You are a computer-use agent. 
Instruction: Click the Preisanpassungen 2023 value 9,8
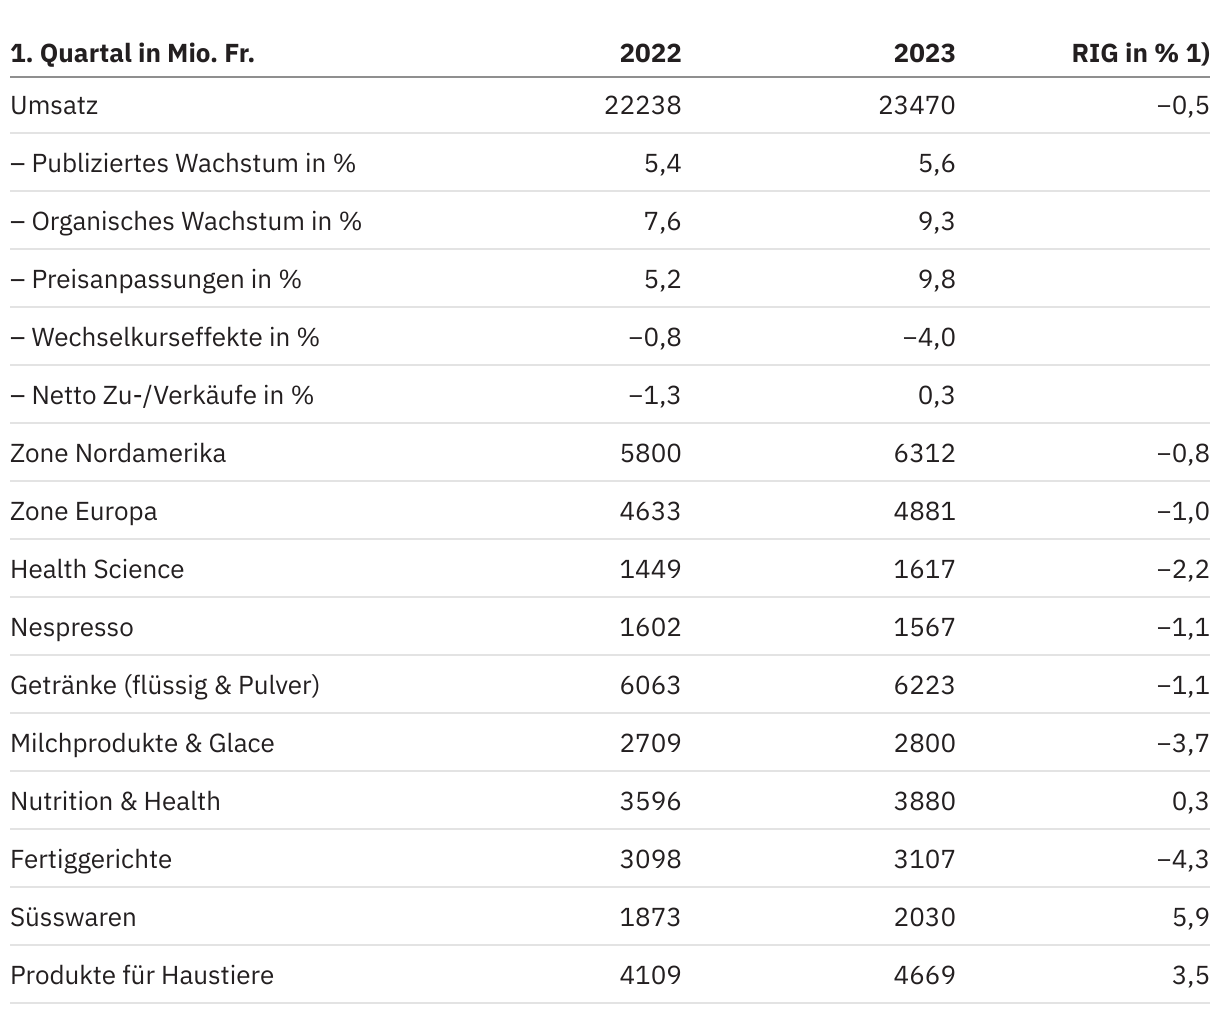937,279
